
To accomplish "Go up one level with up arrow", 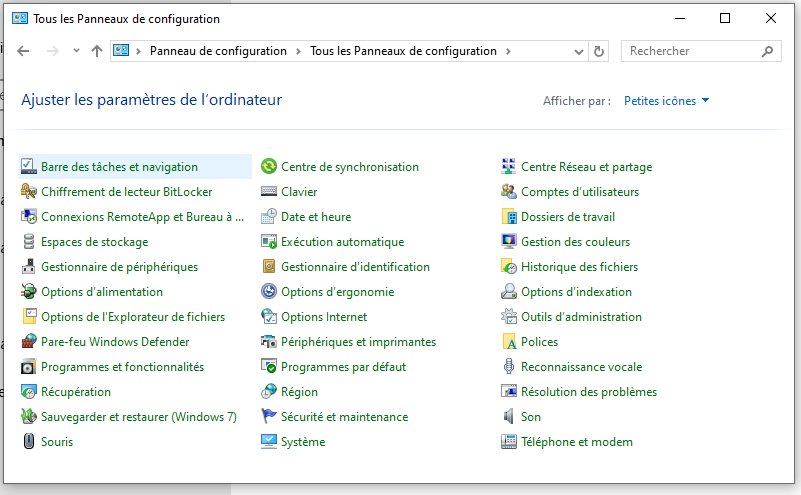I will point(97,51).
